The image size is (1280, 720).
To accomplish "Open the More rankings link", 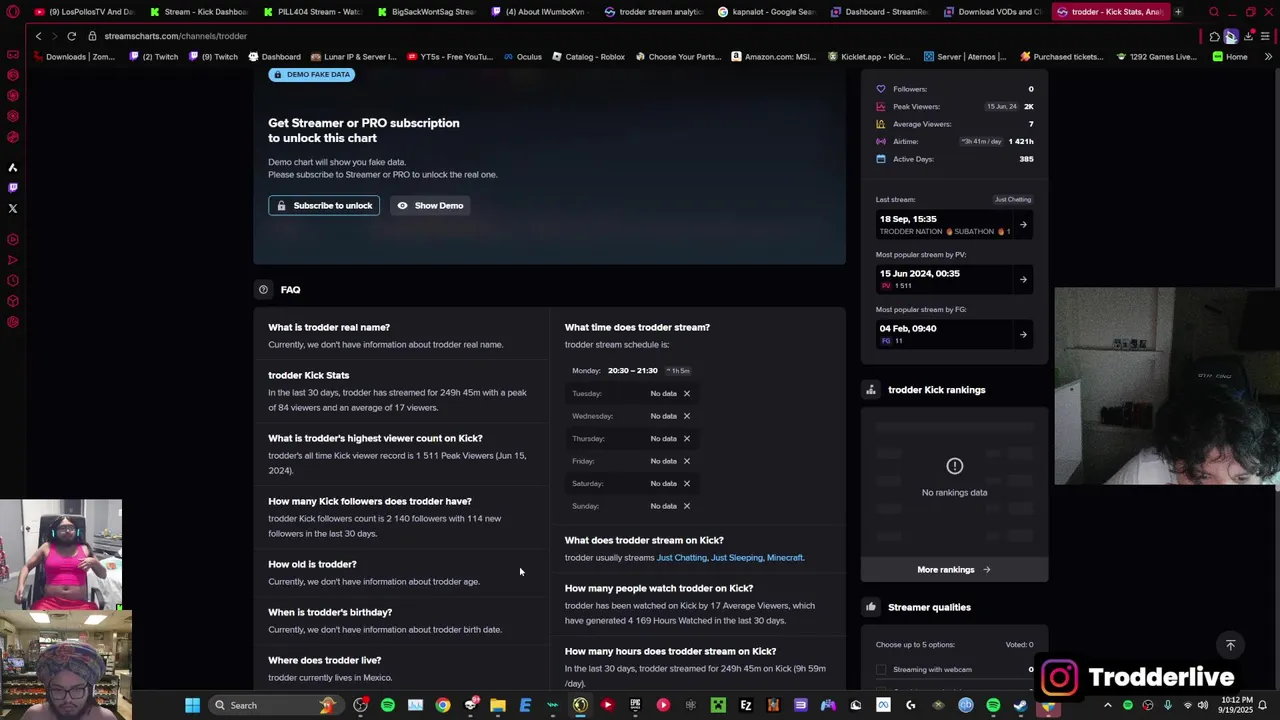I will (x=954, y=570).
